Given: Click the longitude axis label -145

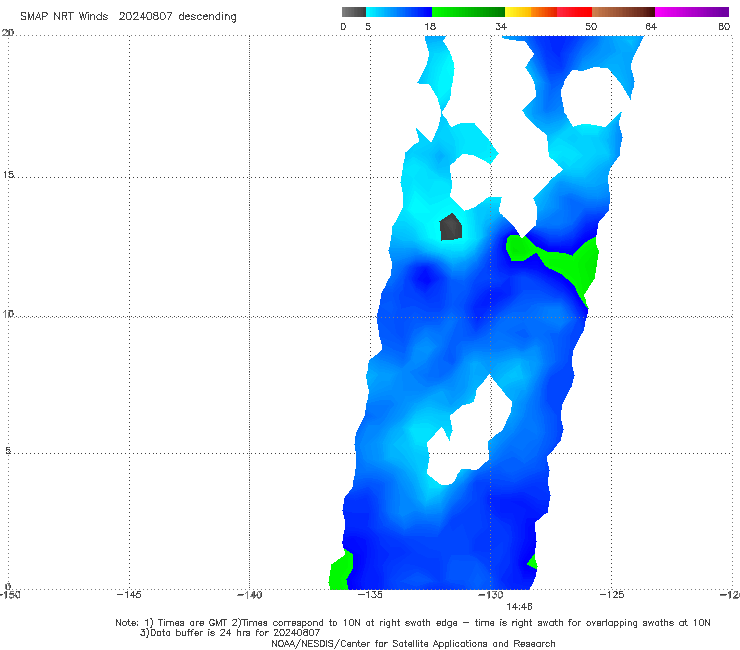Looking at the screenshot, I should pyautogui.click(x=129, y=594).
